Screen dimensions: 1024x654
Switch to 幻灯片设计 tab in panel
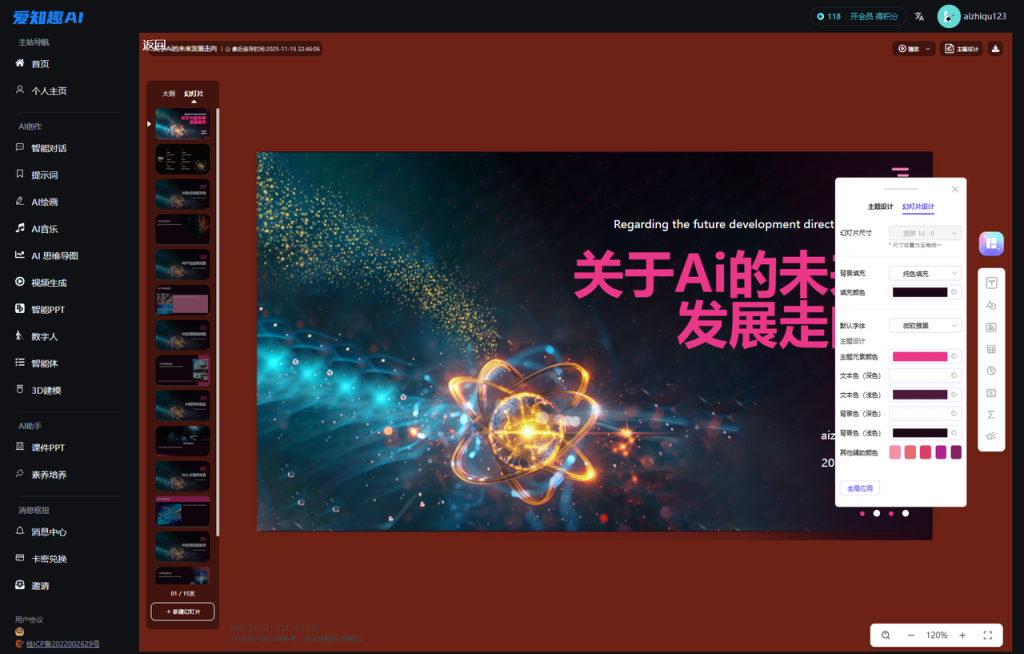(x=918, y=206)
